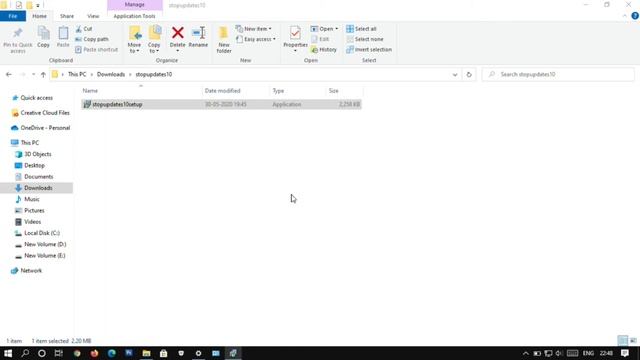
Task: Click the Manage contextual tab
Action: pyautogui.click(x=135, y=5)
